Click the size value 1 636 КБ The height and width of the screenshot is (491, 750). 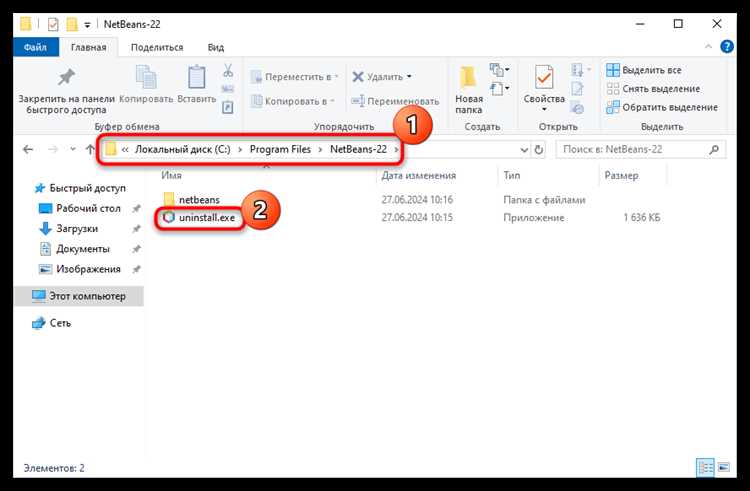coord(641,218)
